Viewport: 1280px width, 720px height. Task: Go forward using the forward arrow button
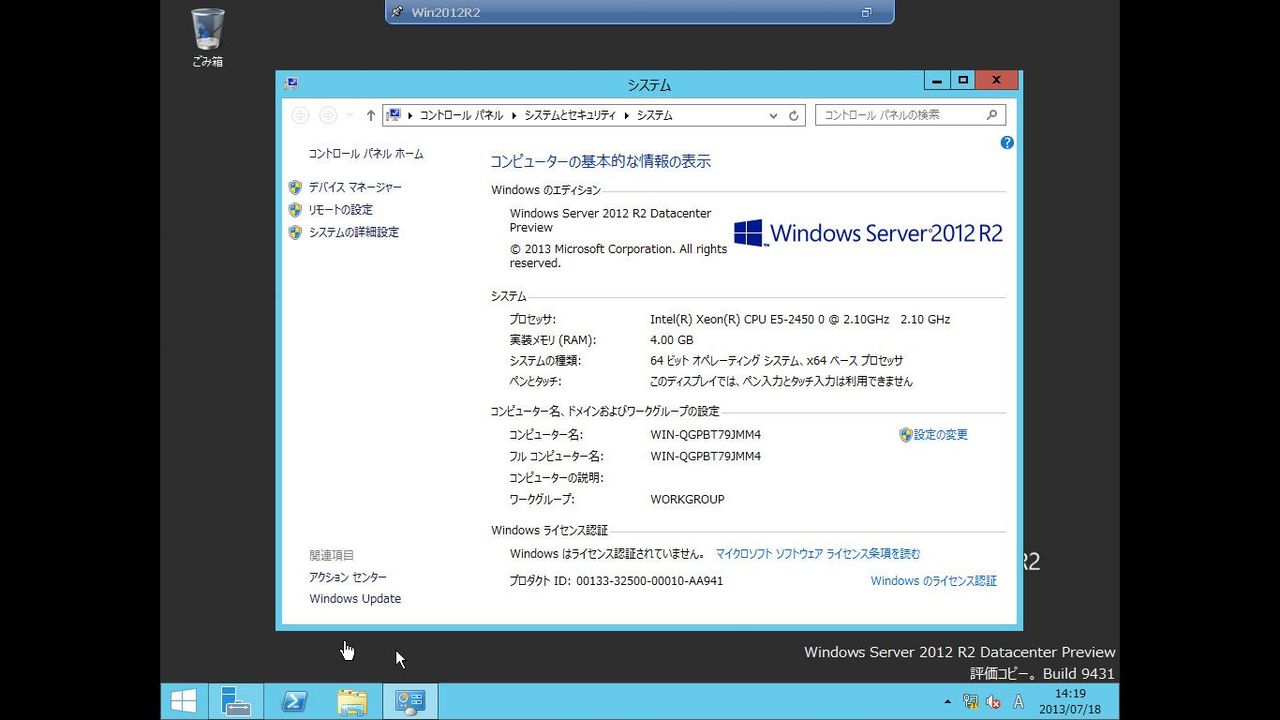click(x=328, y=116)
